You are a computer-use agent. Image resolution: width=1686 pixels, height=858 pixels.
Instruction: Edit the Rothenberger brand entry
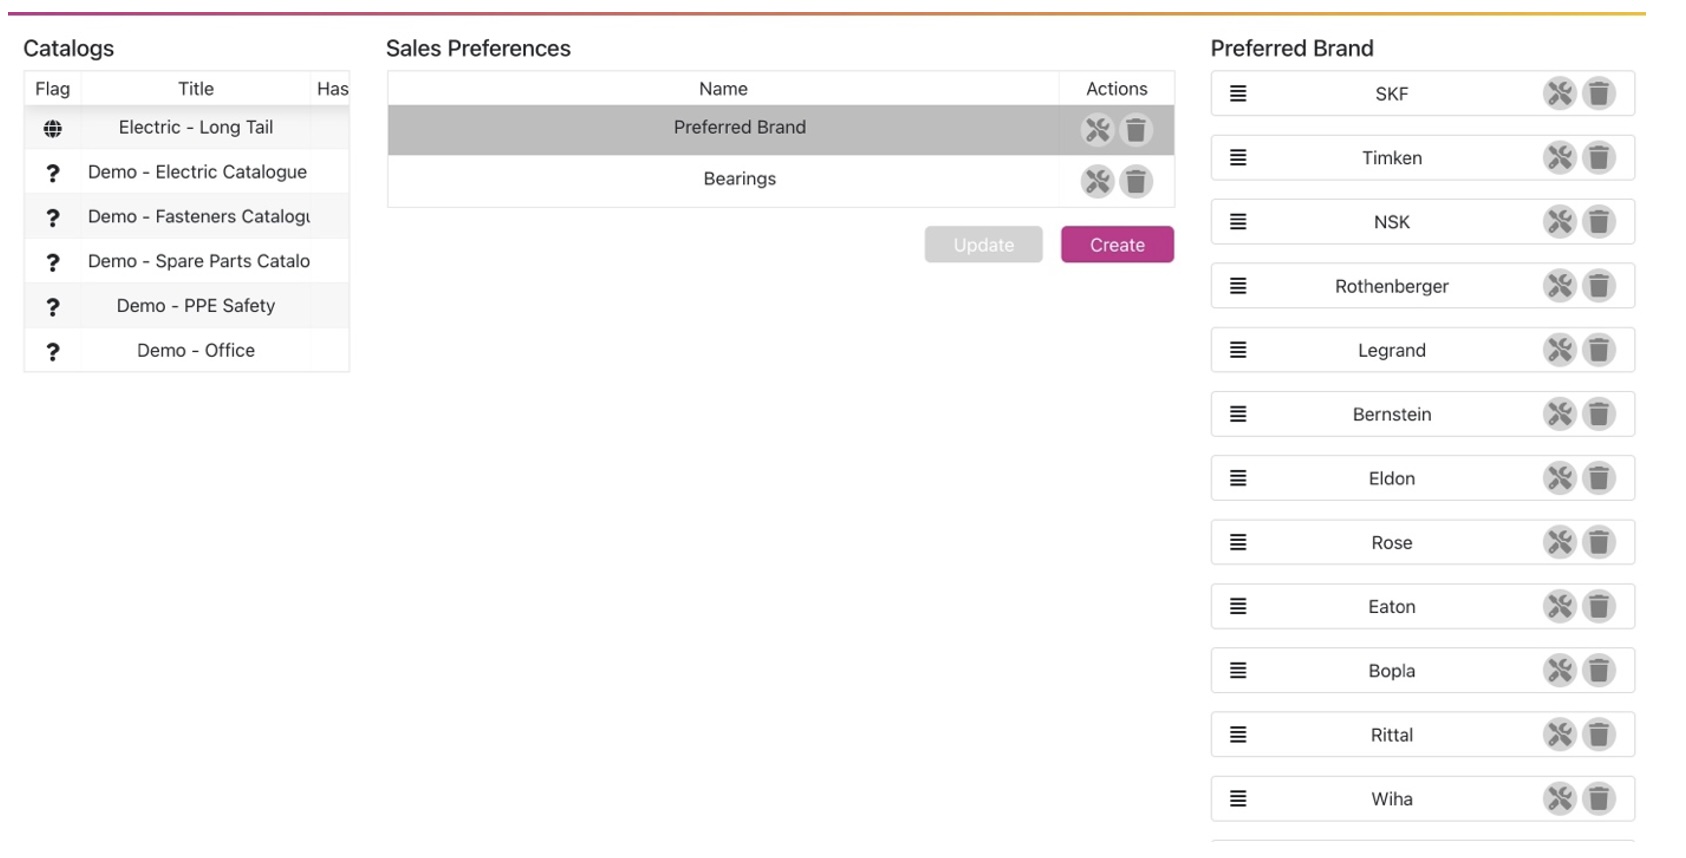coord(1559,285)
